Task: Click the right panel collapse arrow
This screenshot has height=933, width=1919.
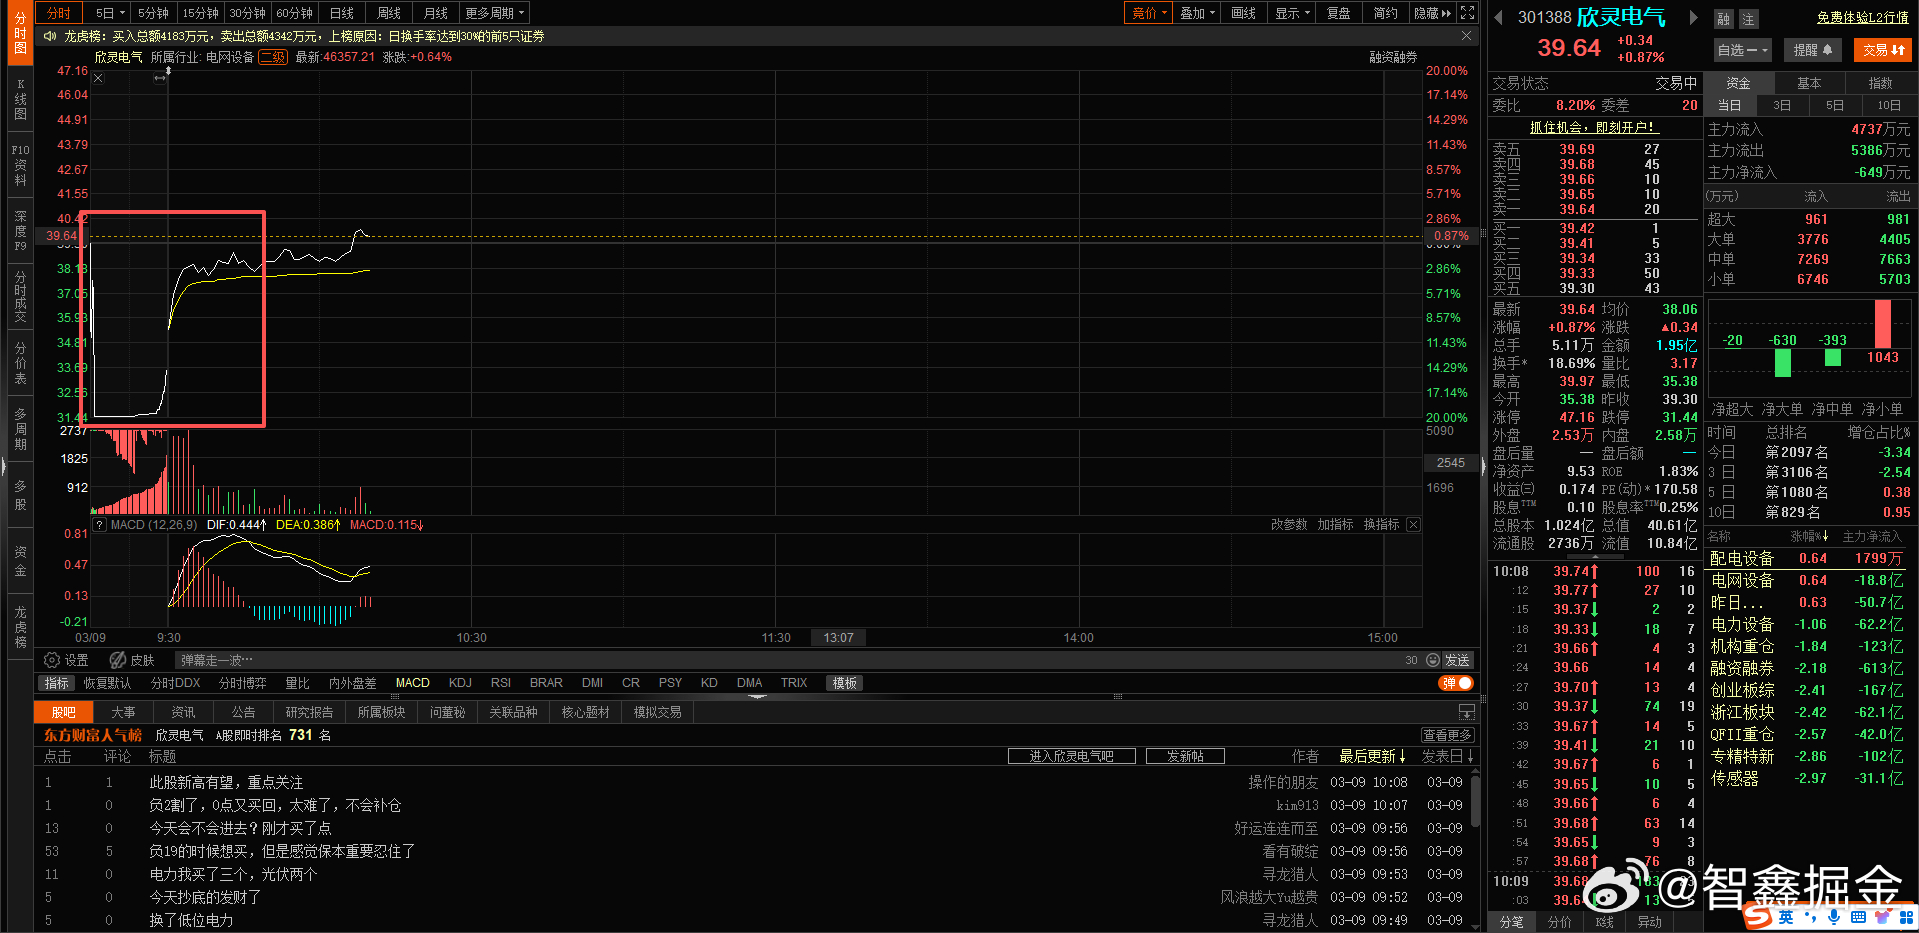Action: click(x=1483, y=466)
